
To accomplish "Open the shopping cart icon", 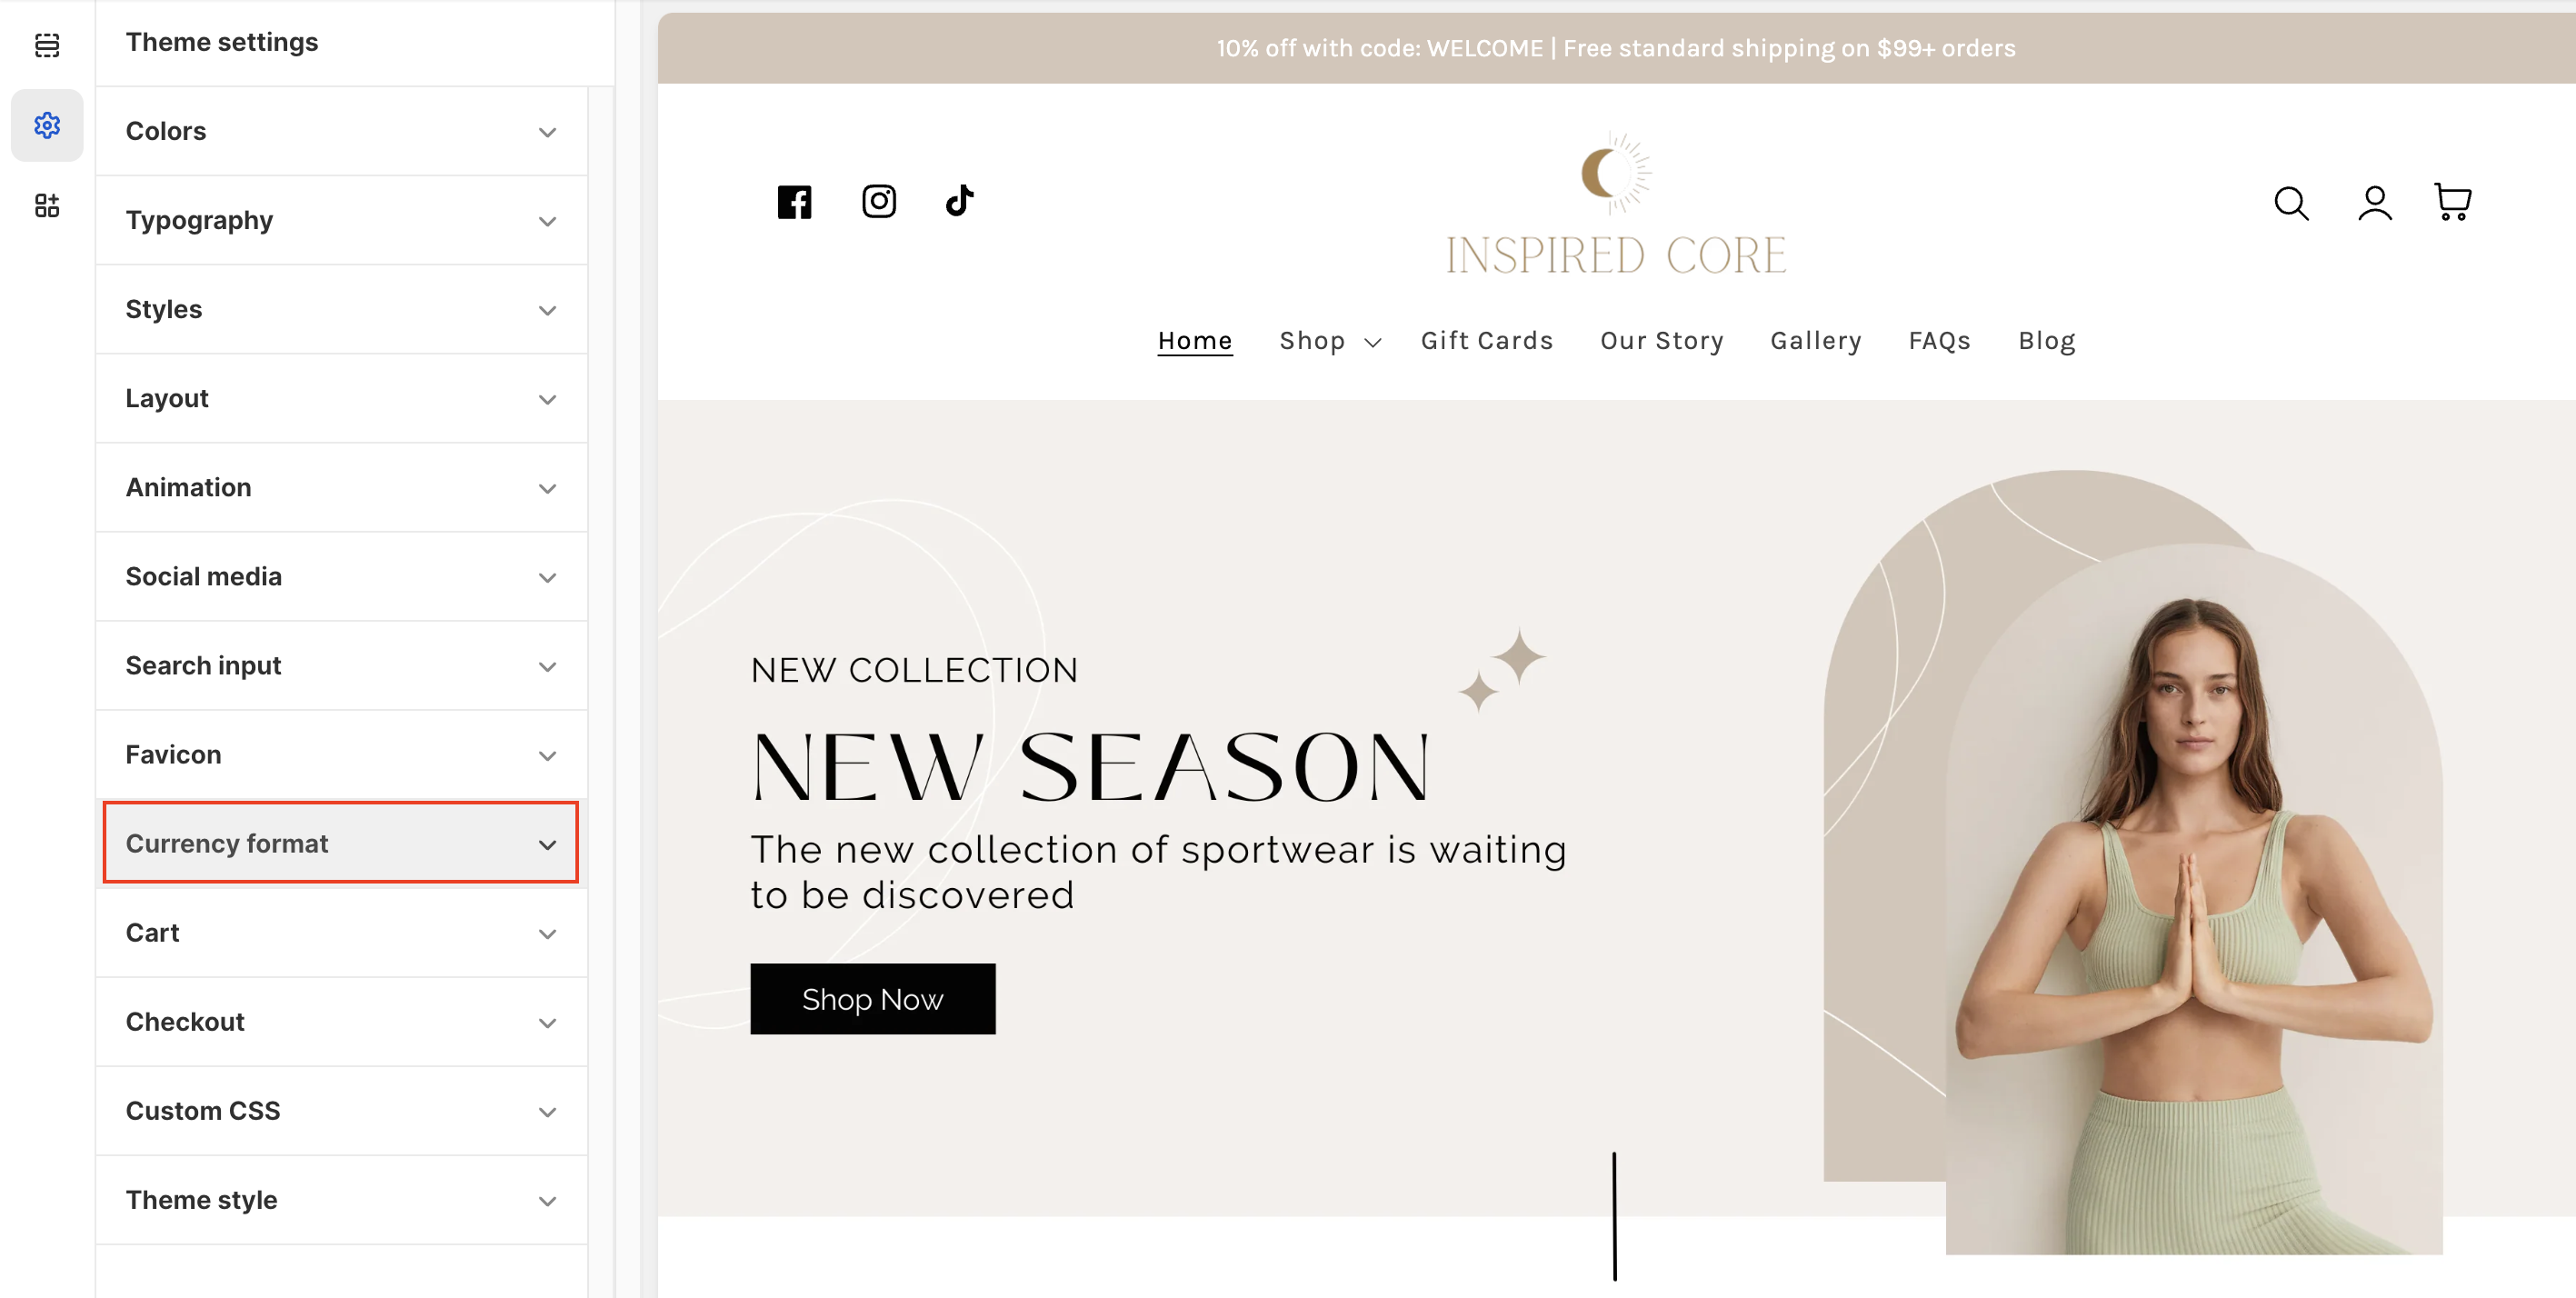I will [2452, 202].
